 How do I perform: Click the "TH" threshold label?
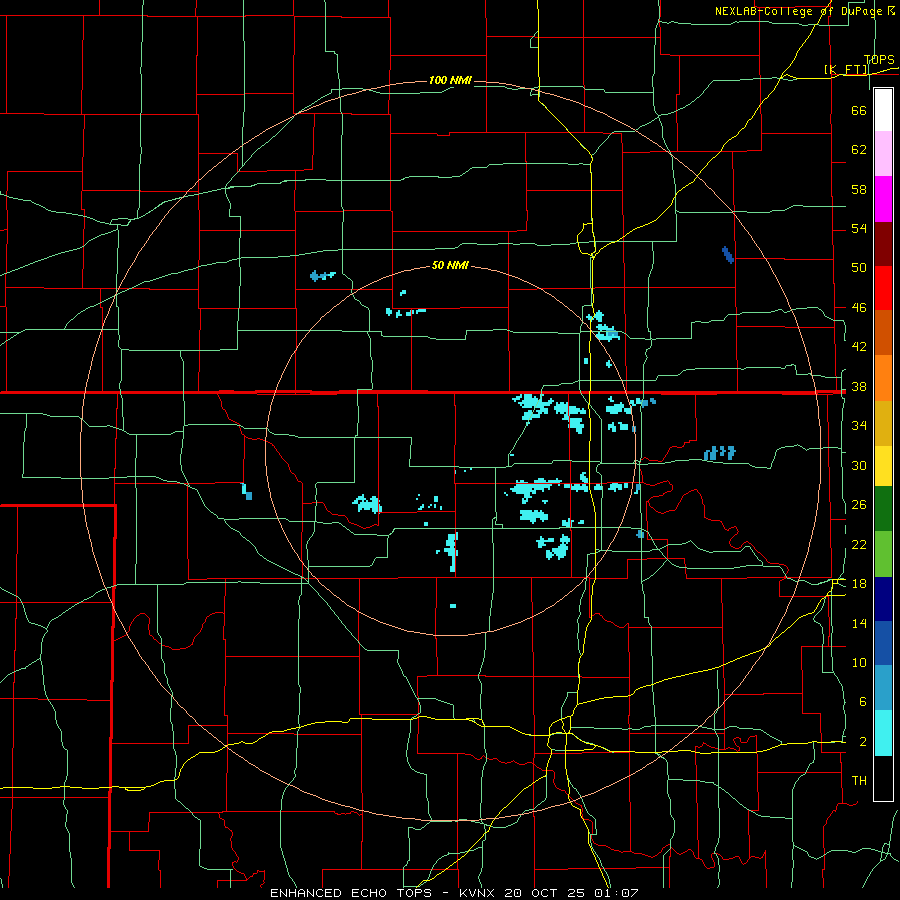click(859, 781)
